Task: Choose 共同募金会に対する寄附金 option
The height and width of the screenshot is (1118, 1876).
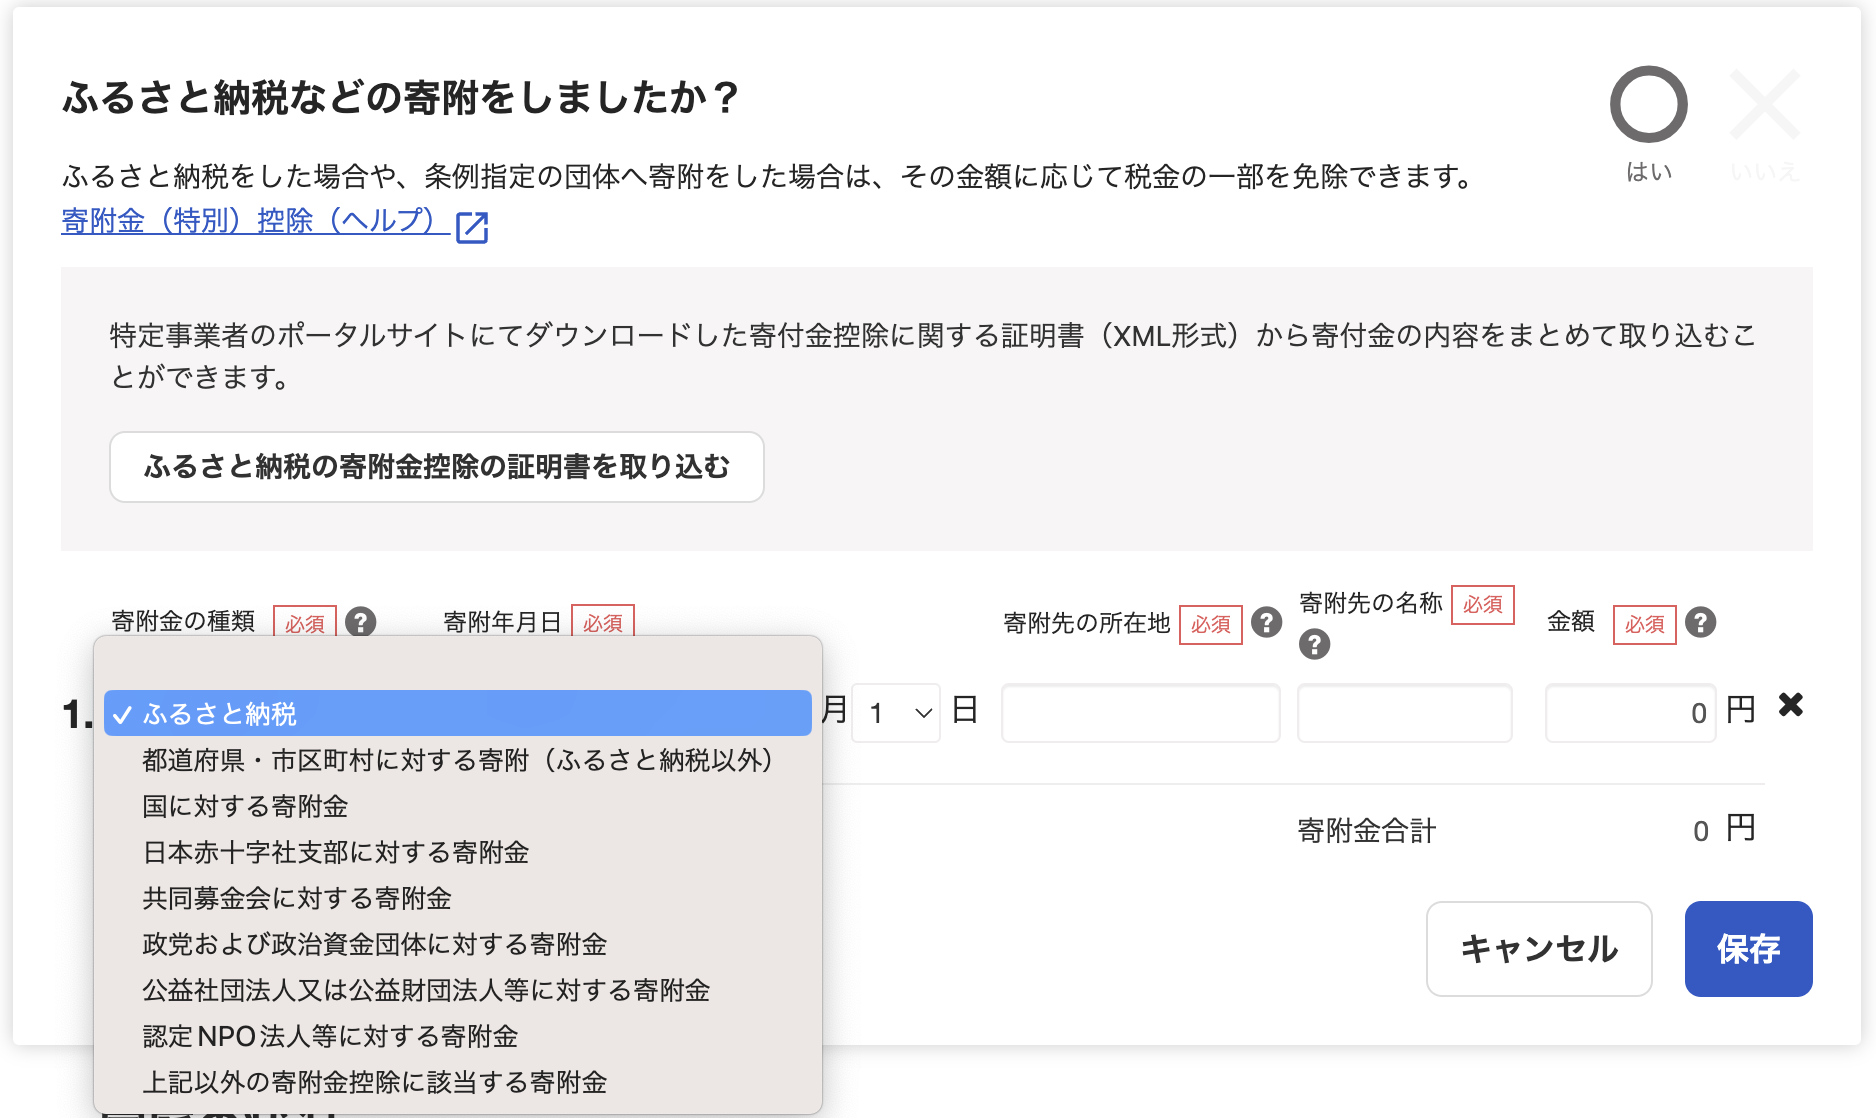Action: [296, 898]
